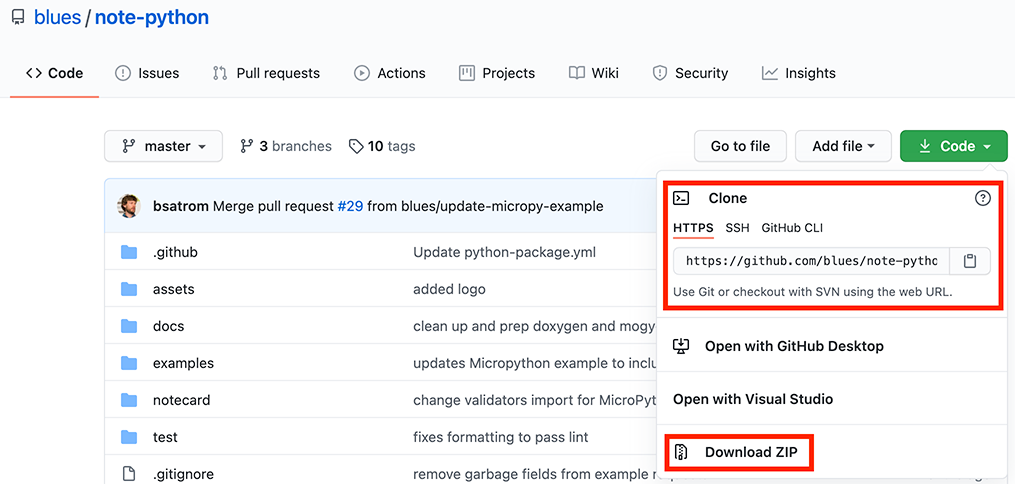Click the Go to file button
This screenshot has width=1015, height=484.
click(x=741, y=146)
